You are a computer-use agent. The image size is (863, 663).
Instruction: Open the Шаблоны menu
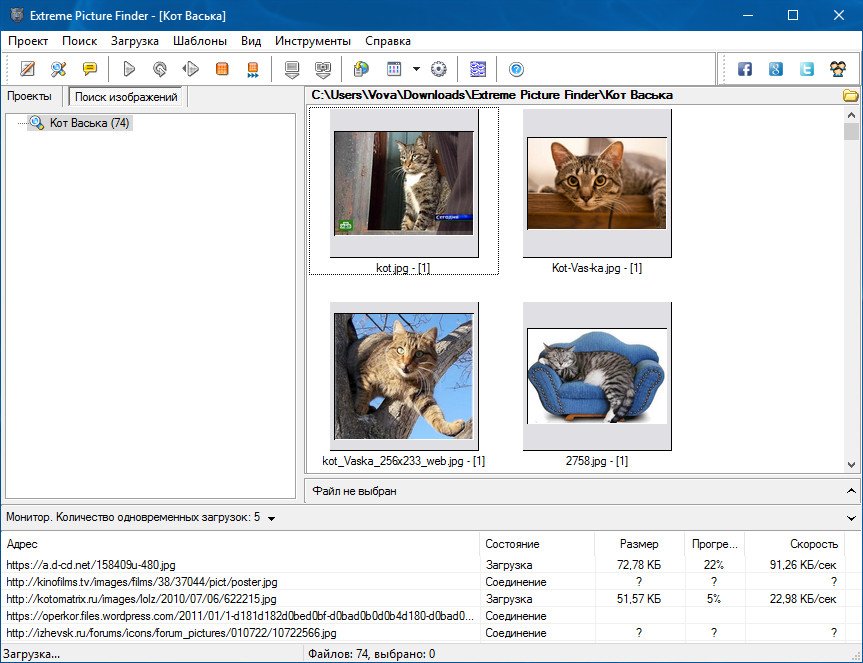click(x=200, y=41)
